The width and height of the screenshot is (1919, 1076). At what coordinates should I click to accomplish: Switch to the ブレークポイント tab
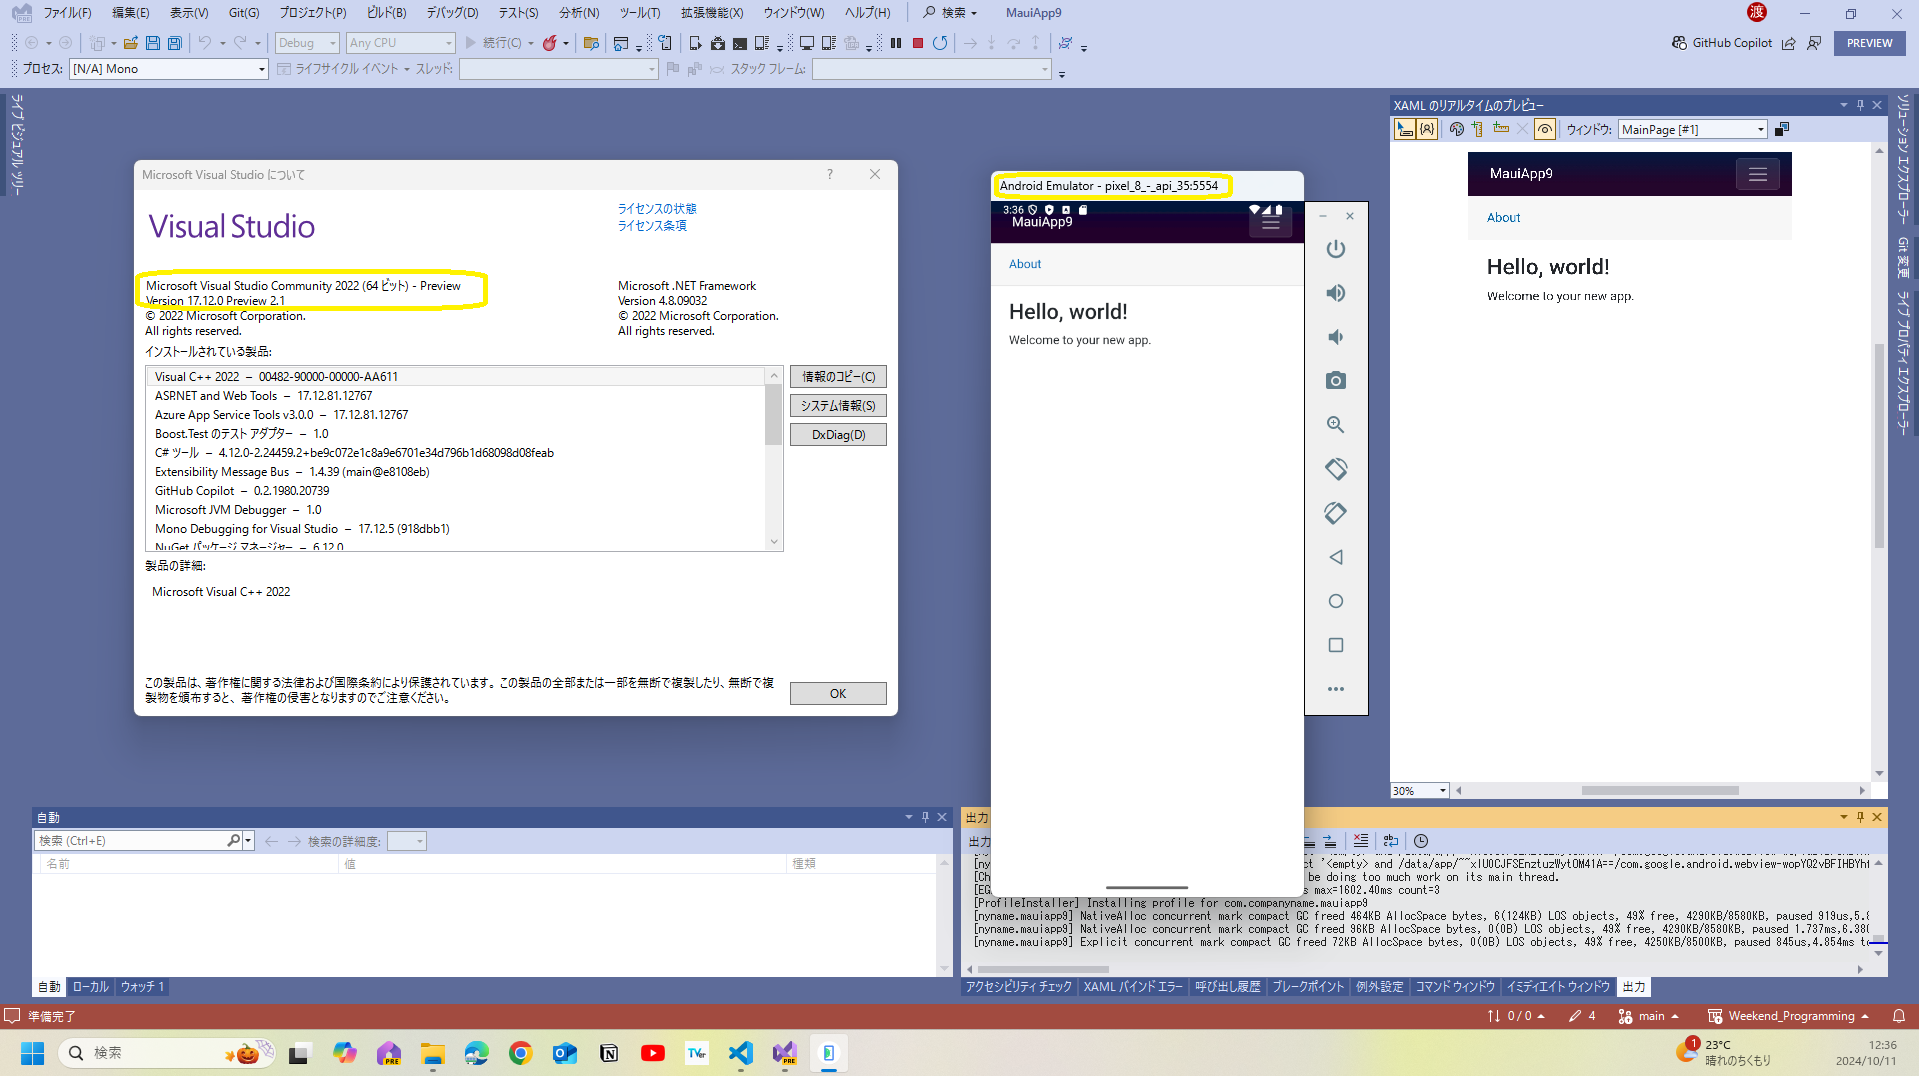(1307, 986)
